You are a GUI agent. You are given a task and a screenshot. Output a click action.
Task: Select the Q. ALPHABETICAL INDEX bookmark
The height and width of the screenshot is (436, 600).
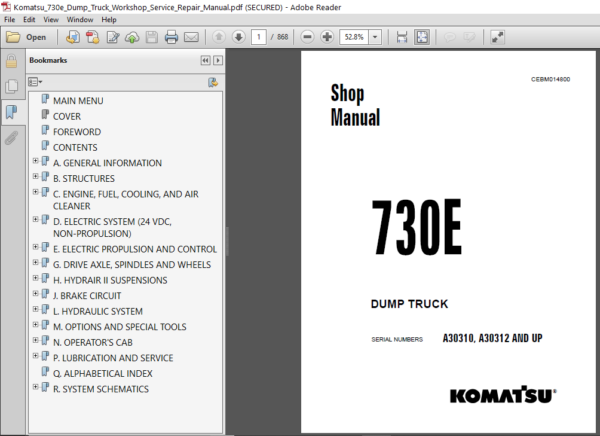(x=103, y=373)
